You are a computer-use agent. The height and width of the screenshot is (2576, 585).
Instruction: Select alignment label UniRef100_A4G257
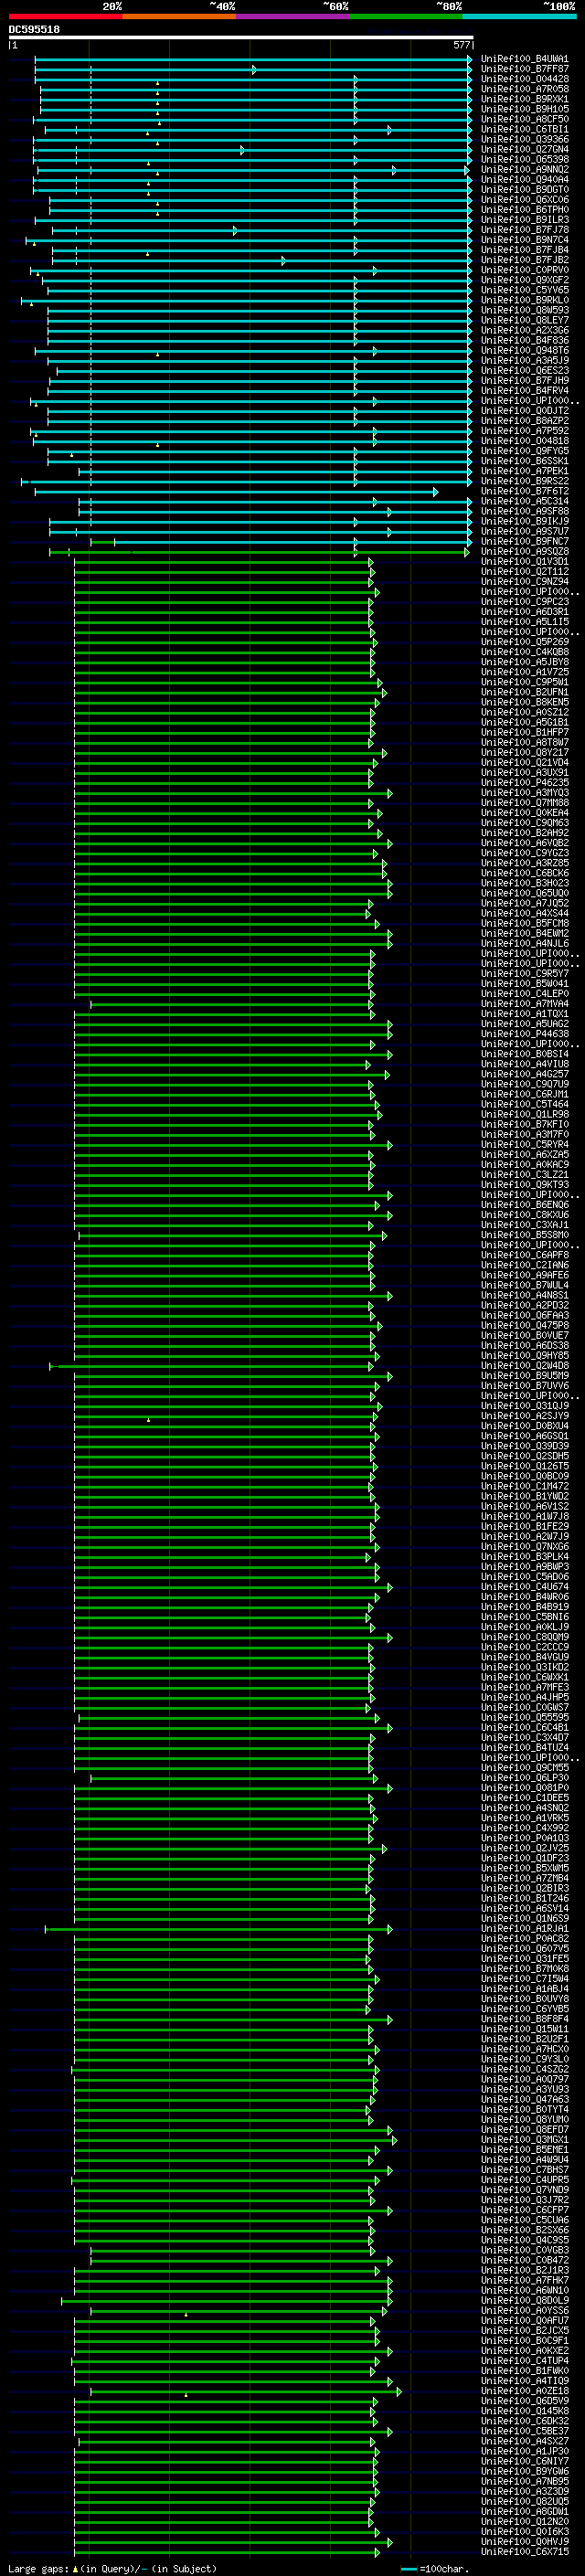coord(525,1074)
